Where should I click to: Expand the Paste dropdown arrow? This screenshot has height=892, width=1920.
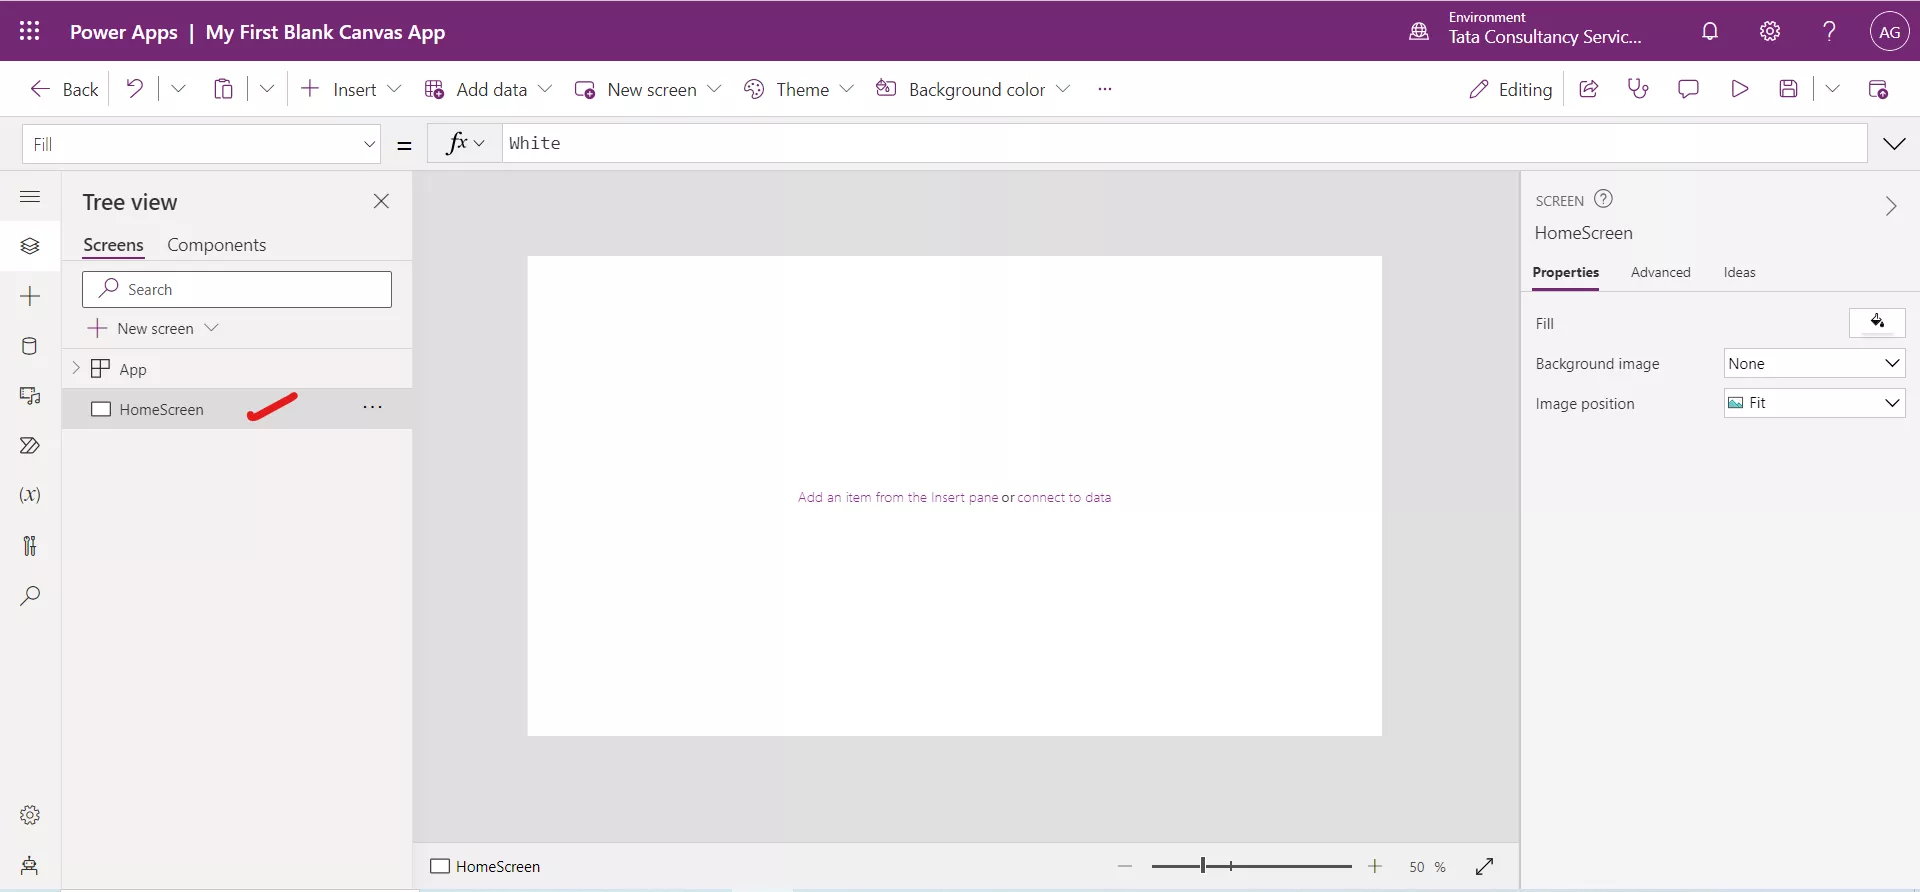(x=267, y=89)
